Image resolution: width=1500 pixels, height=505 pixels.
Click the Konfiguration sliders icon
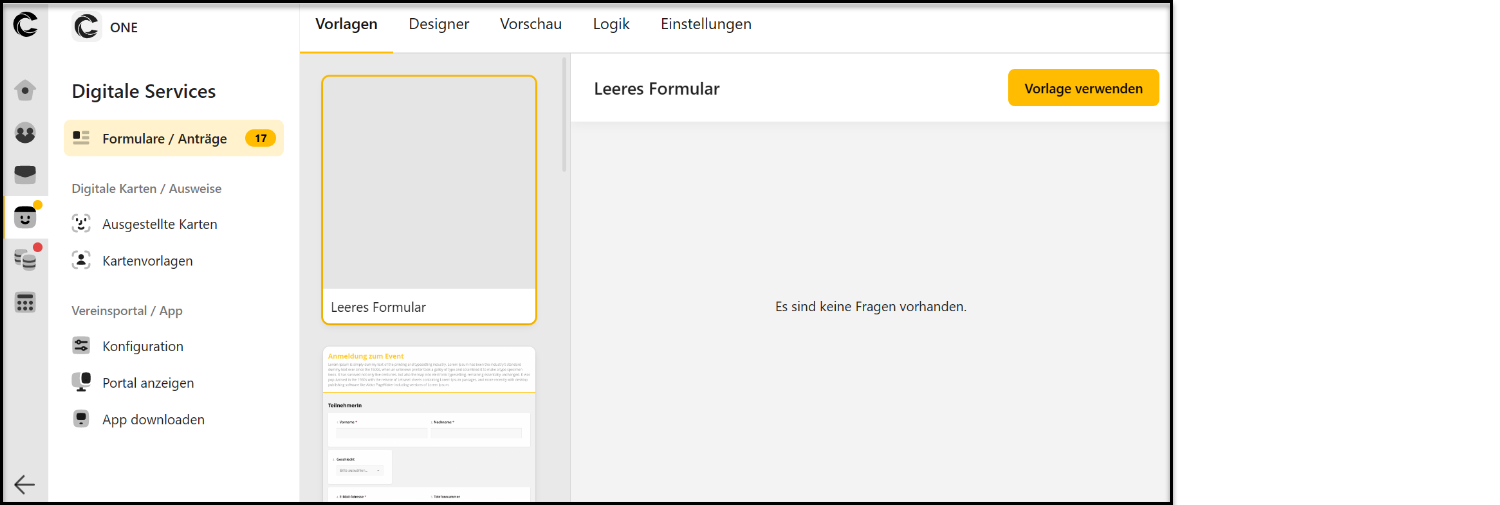click(x=81, y=346)
